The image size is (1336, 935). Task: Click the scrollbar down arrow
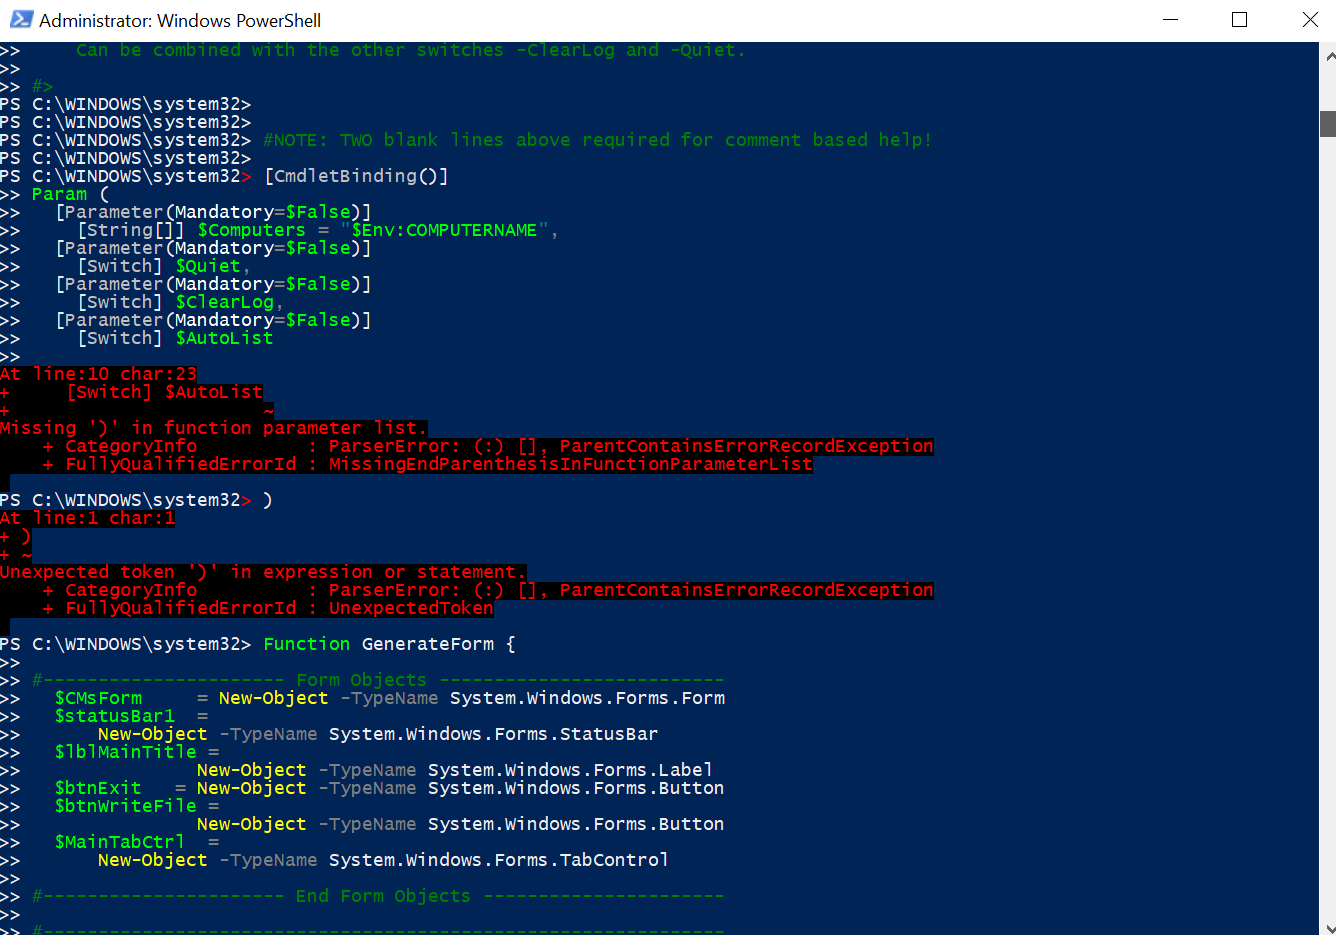point(1327,926)
